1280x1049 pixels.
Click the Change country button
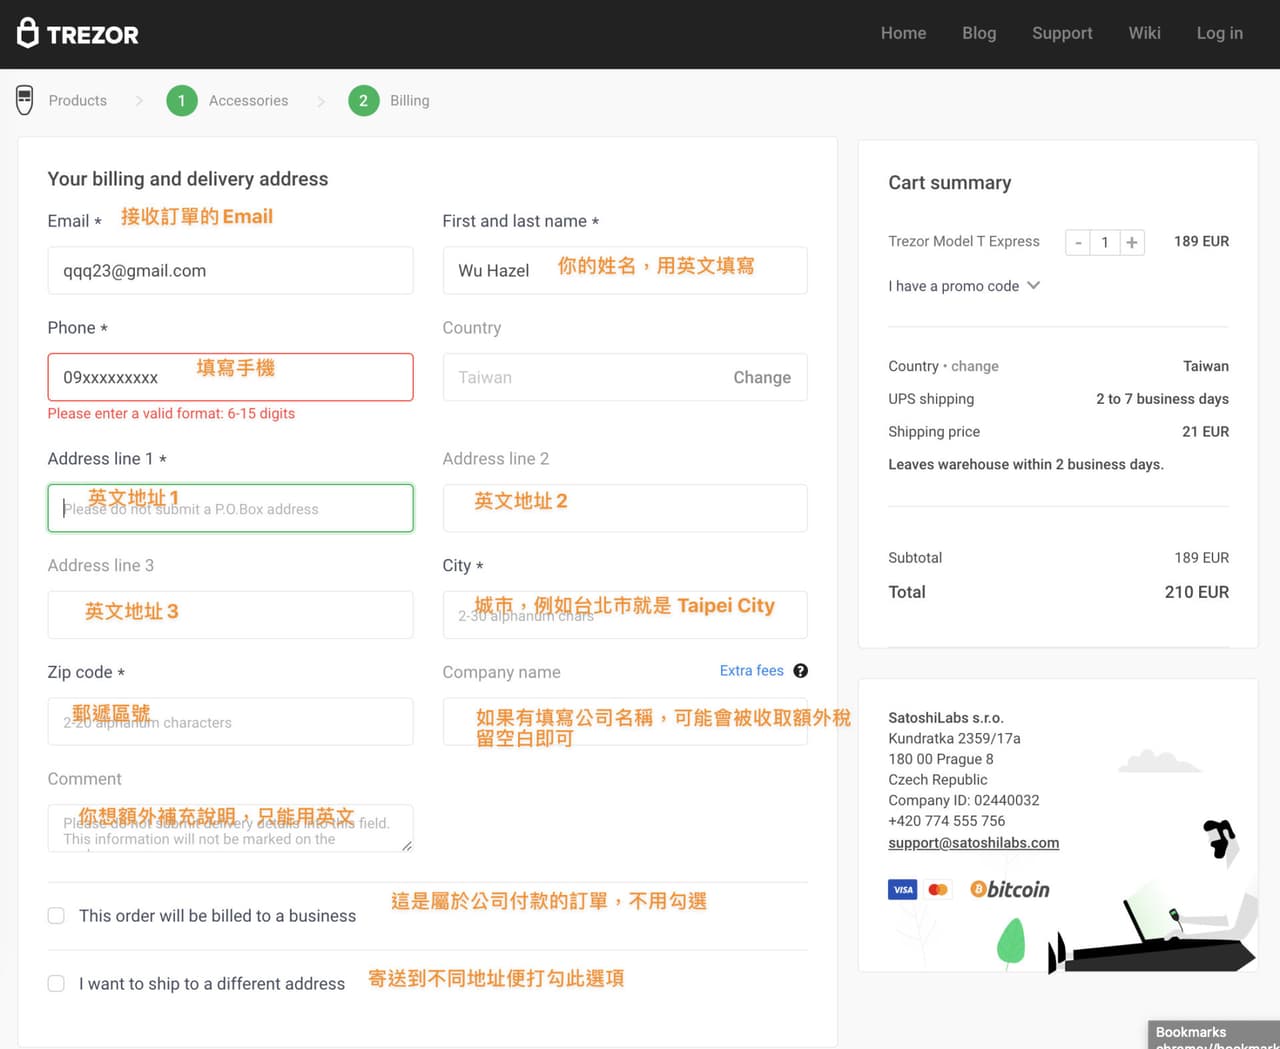(x=762, y=378)
